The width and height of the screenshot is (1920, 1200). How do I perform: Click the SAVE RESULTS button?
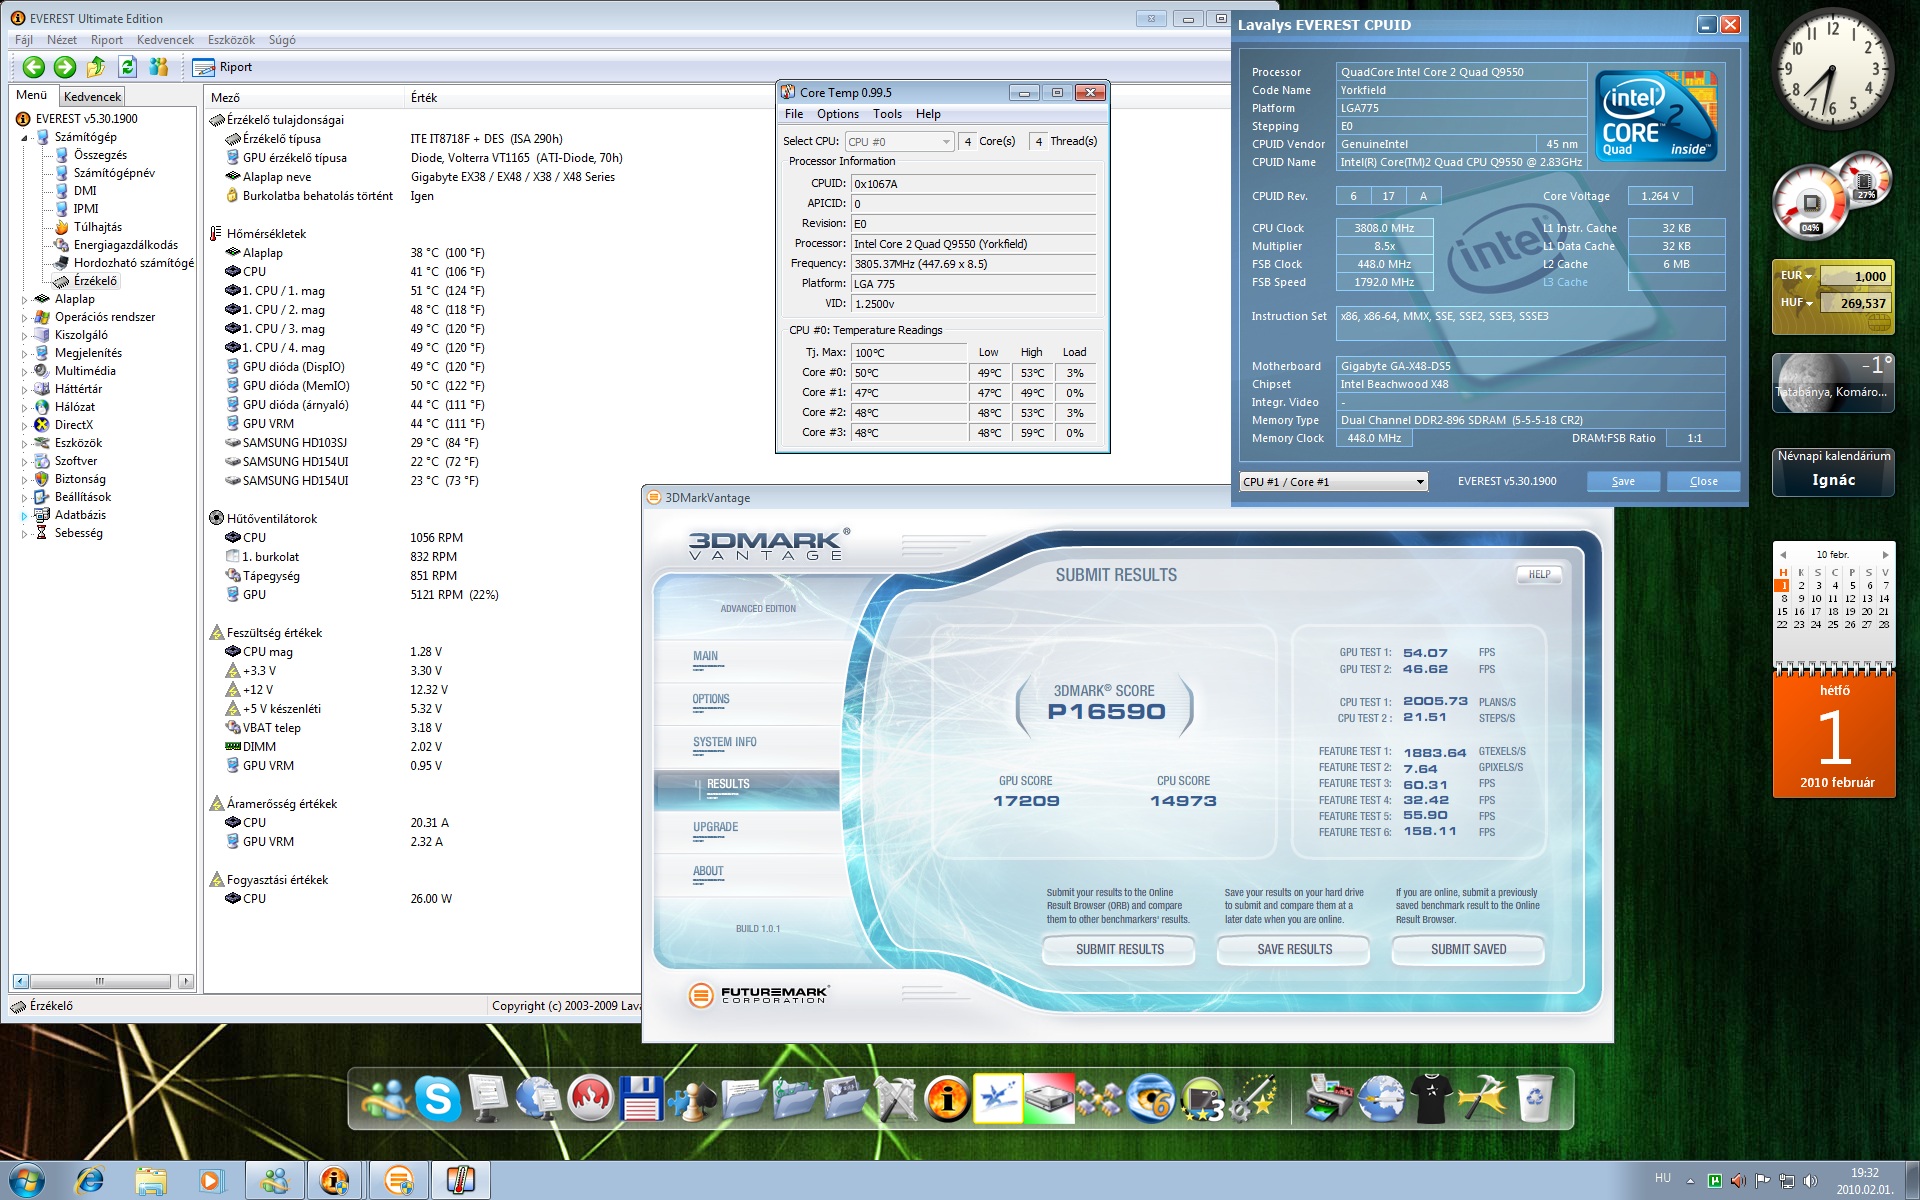(x=1294, y=950)
